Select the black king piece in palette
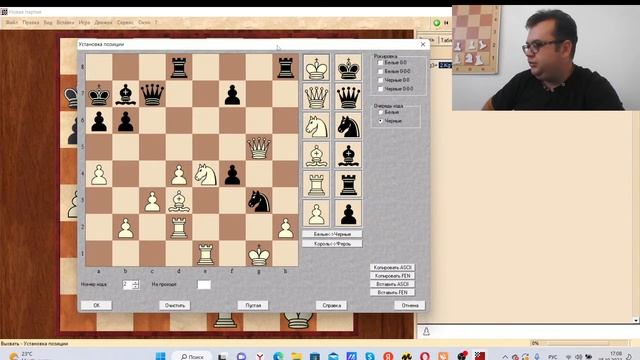The width and height of the screenshot is (640, 360). [x=348, y=67]
